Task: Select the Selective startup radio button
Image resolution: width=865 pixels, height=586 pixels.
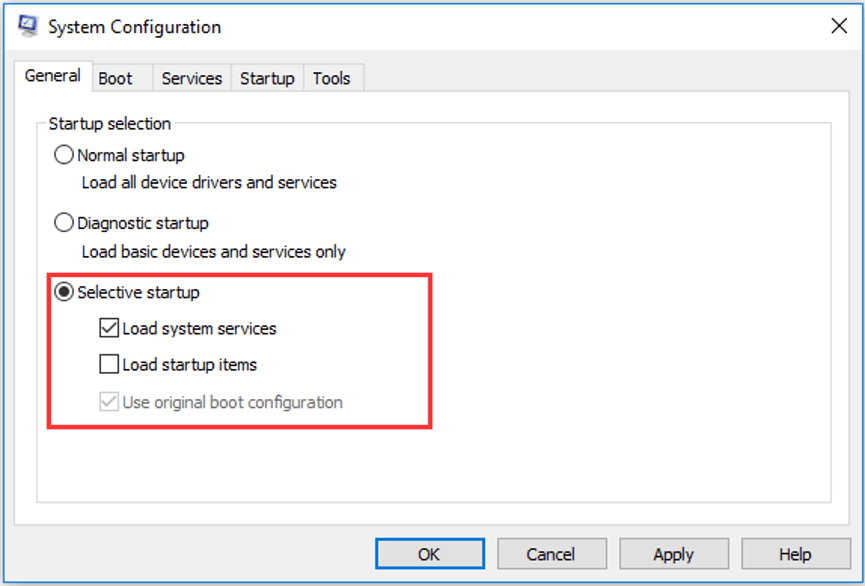Action: pyautogui.click(x=63, y=292)
